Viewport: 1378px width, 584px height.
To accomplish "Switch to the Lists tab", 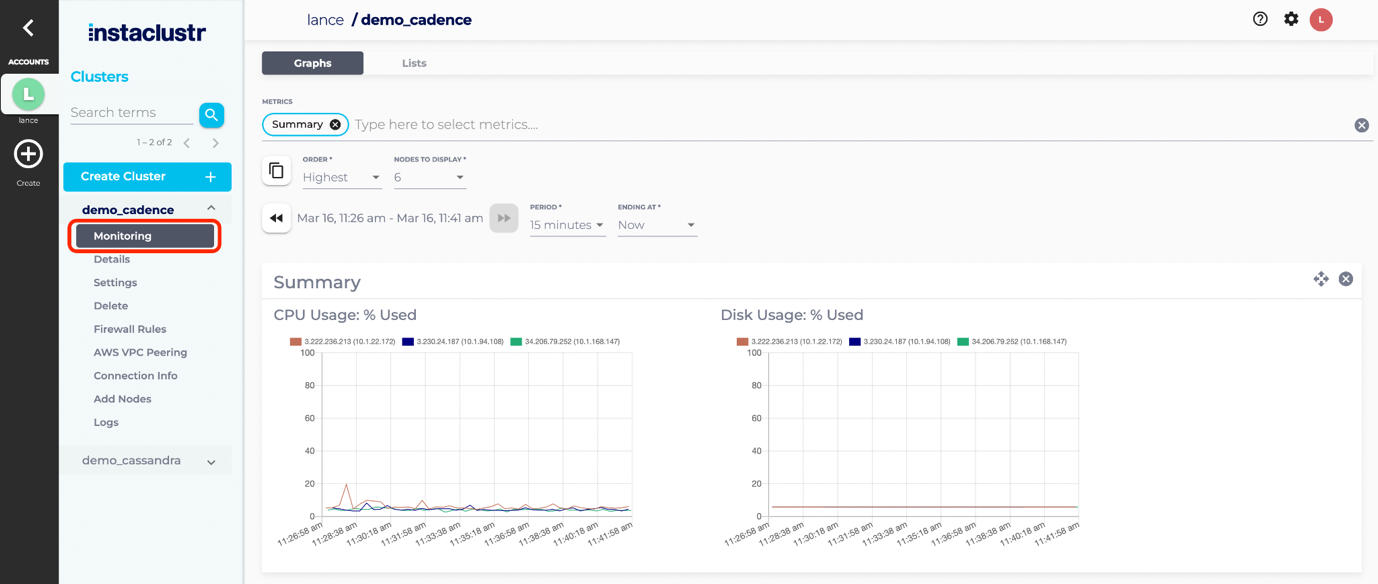I will click(414, 63).
